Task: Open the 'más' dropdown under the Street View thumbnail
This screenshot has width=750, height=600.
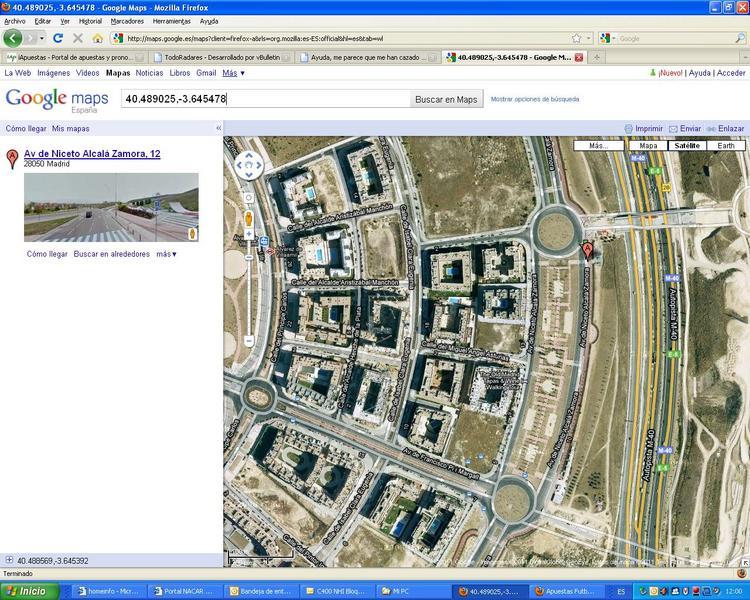Action: click(166, 254)
